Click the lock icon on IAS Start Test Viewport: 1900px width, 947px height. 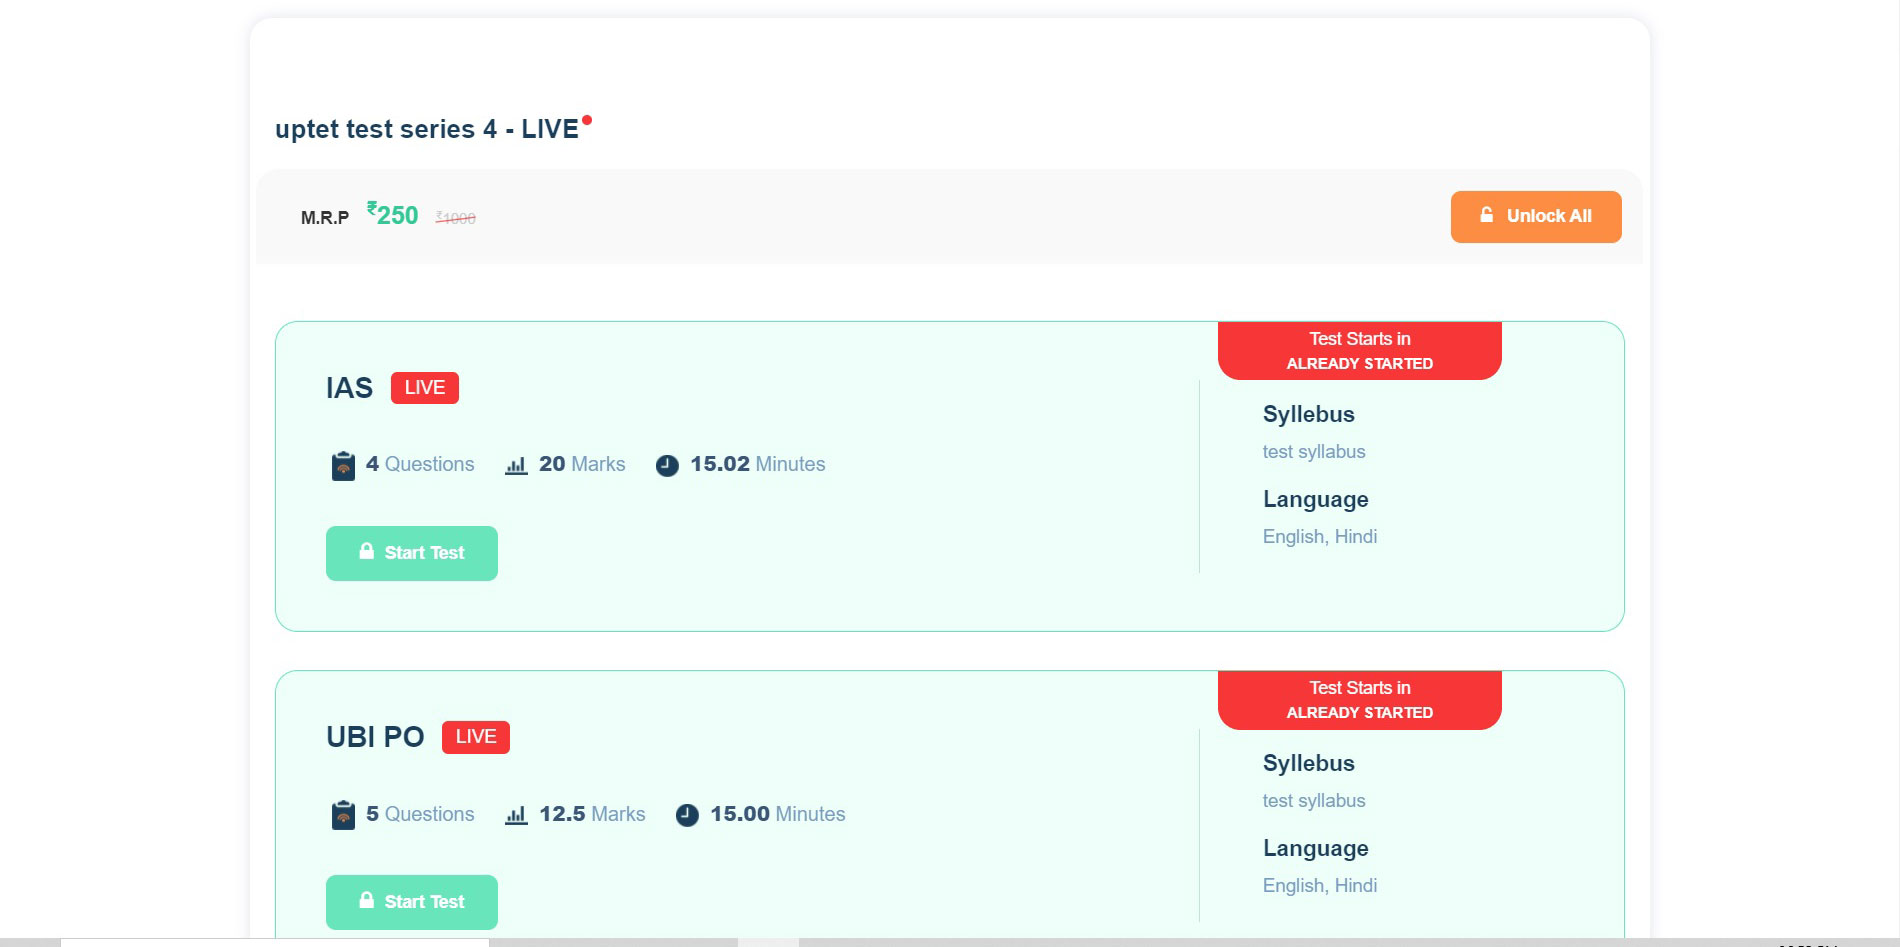point(367,551)
